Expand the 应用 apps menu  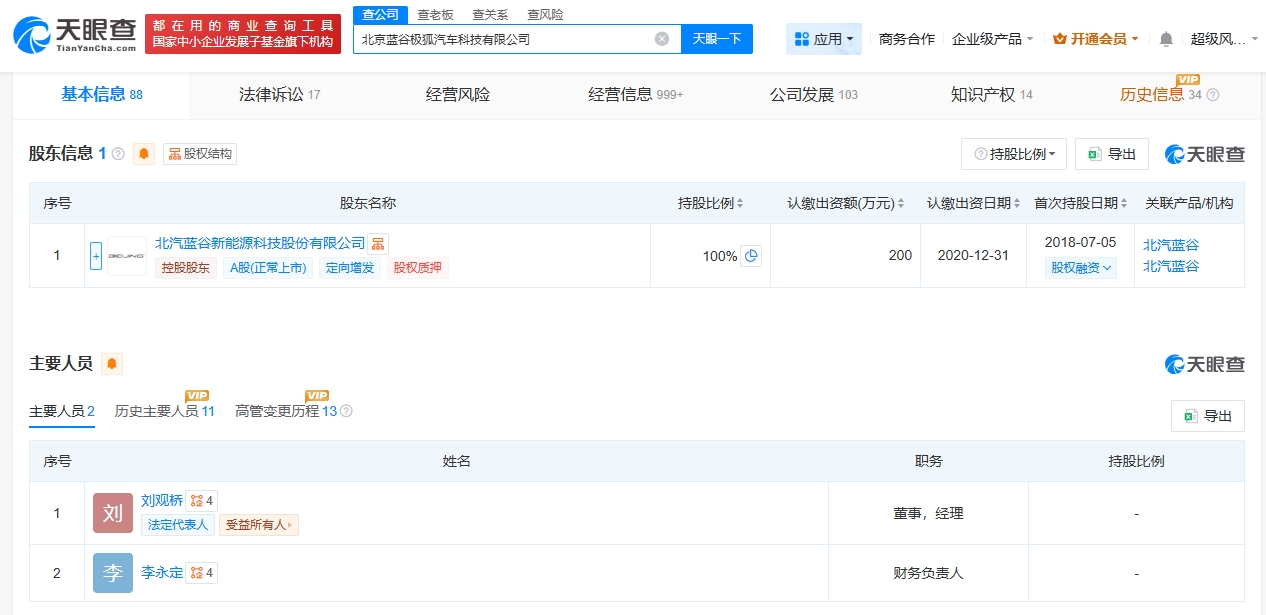coord(823,39)
